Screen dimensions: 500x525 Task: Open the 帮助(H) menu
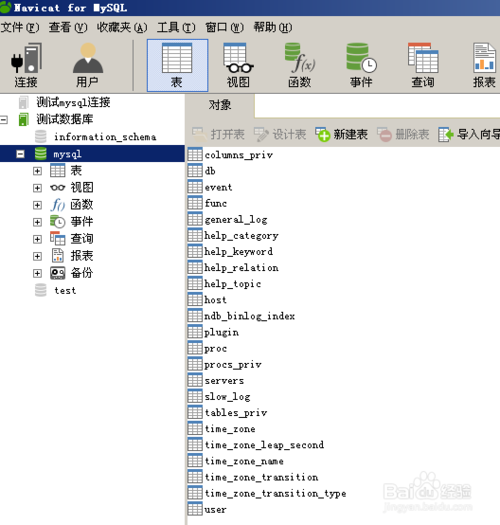click(x=273, y=27)
